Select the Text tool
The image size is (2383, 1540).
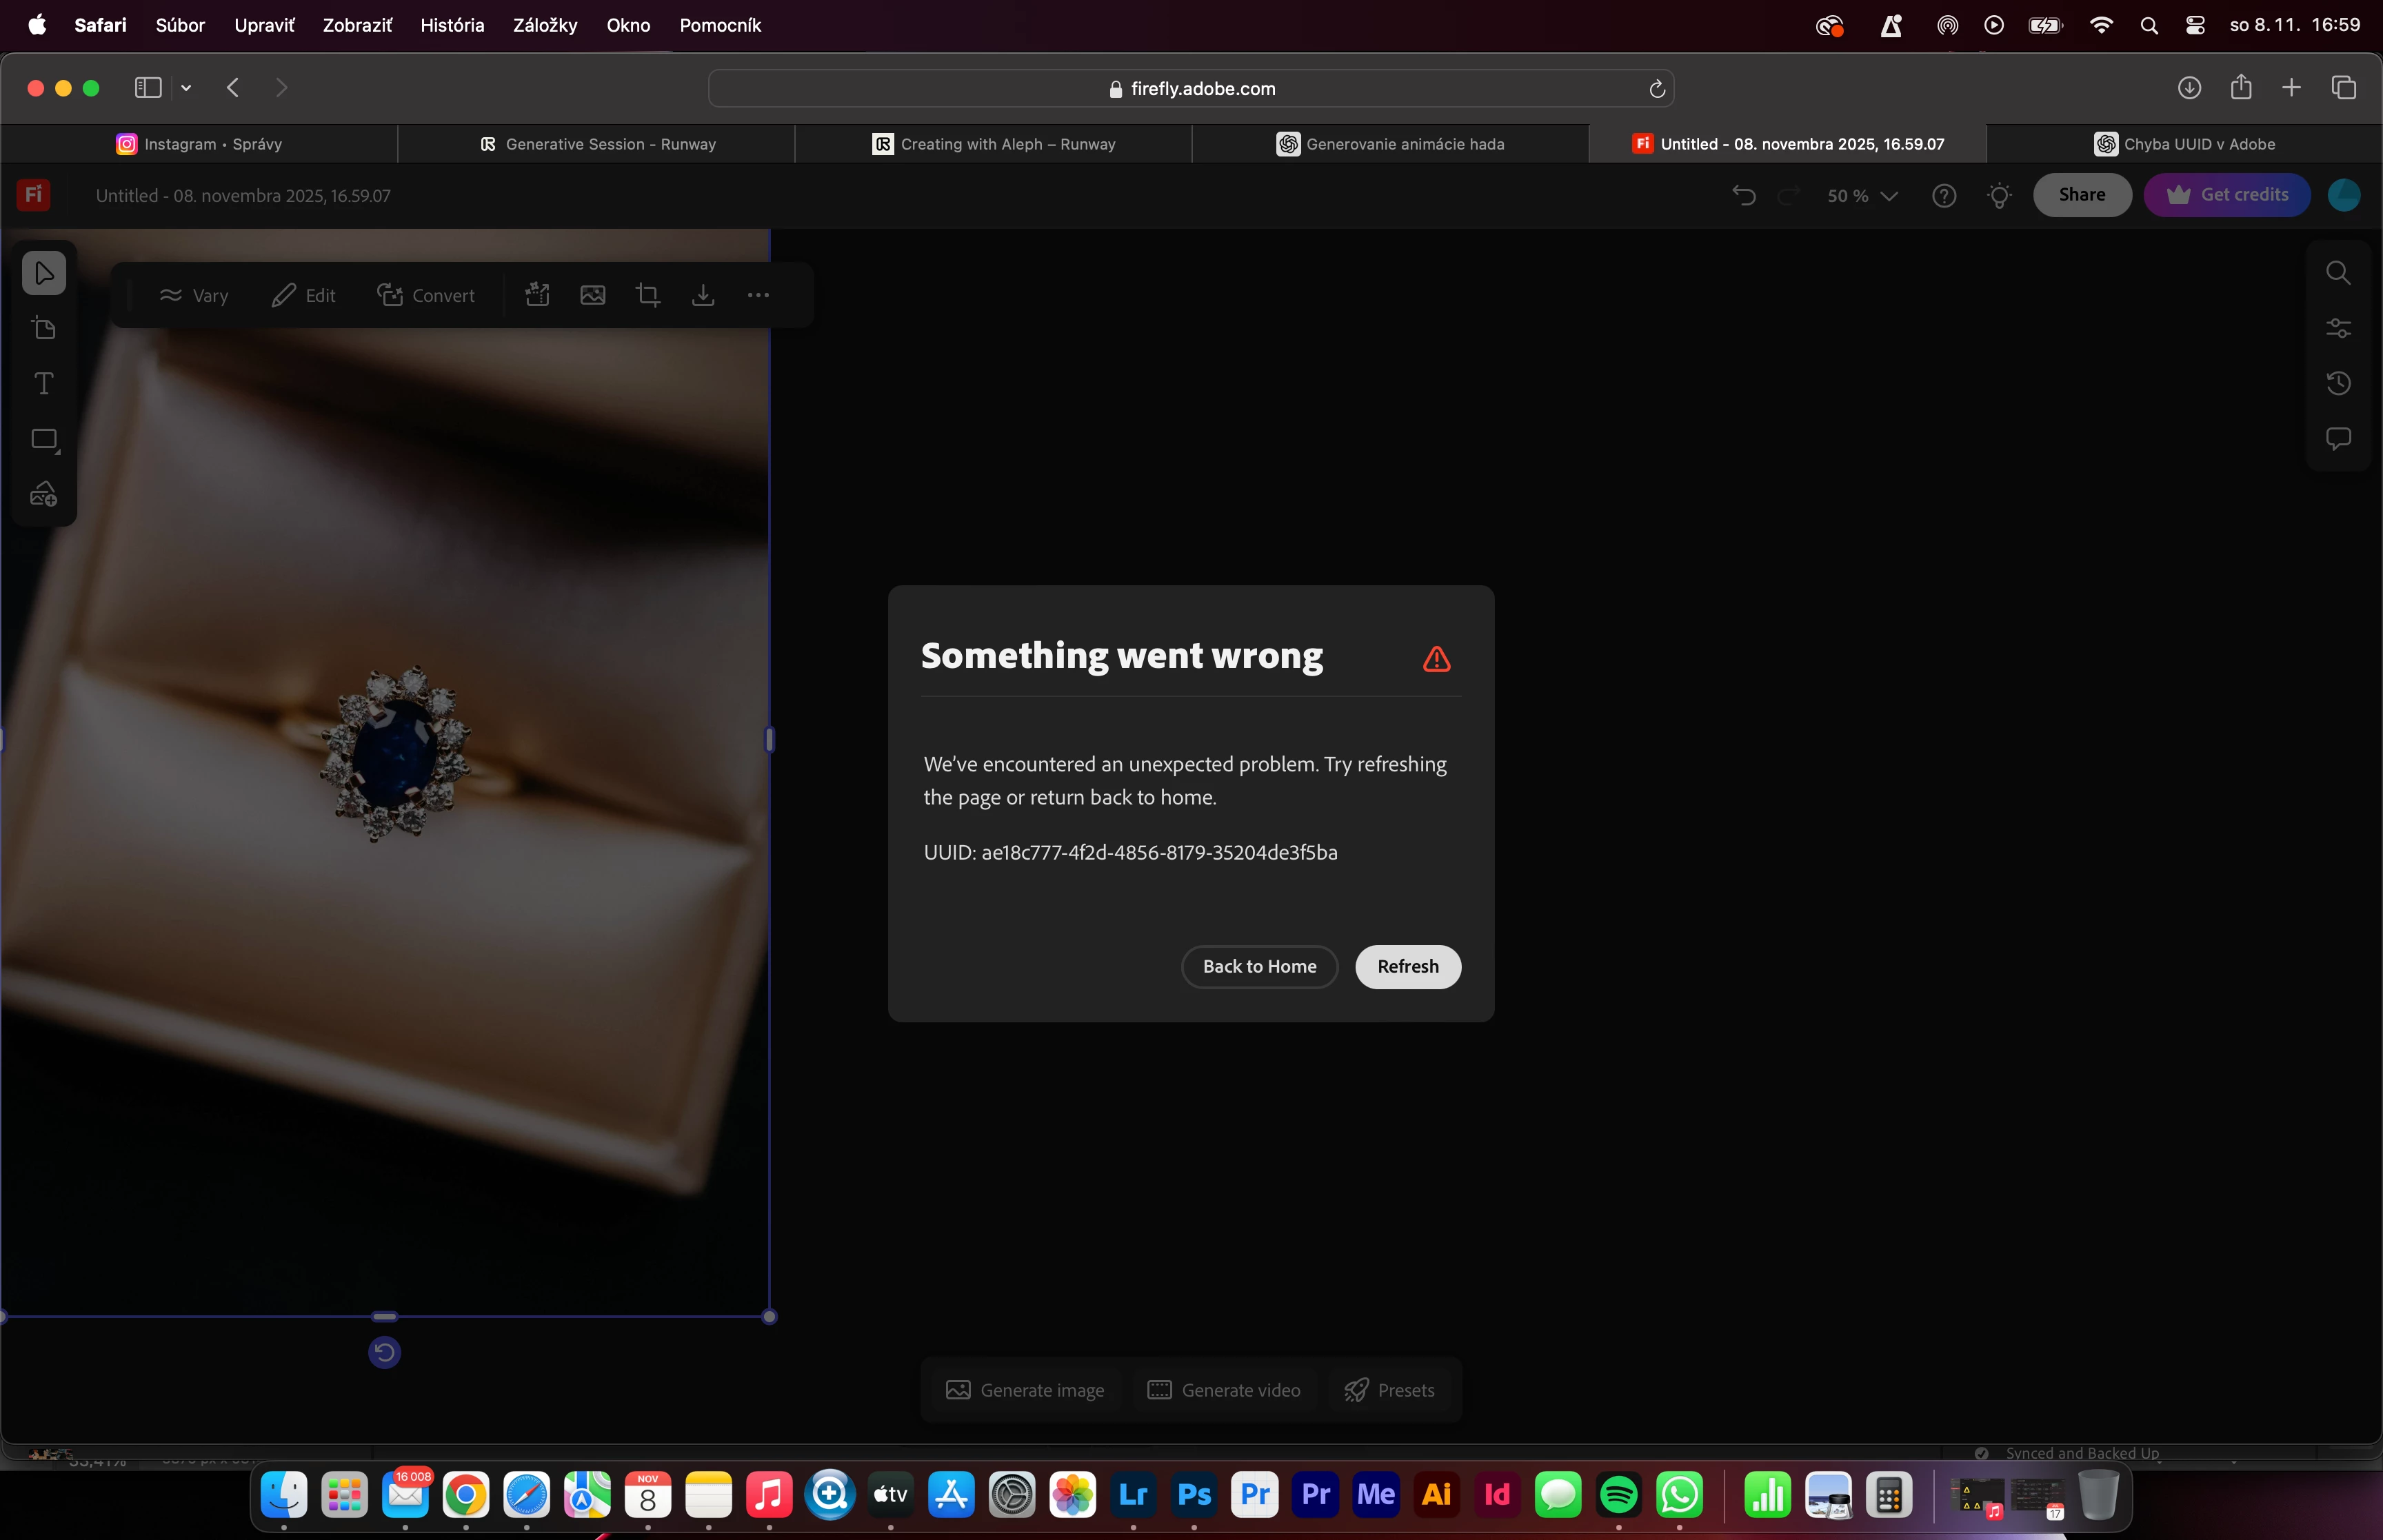[x=44, y=384]
